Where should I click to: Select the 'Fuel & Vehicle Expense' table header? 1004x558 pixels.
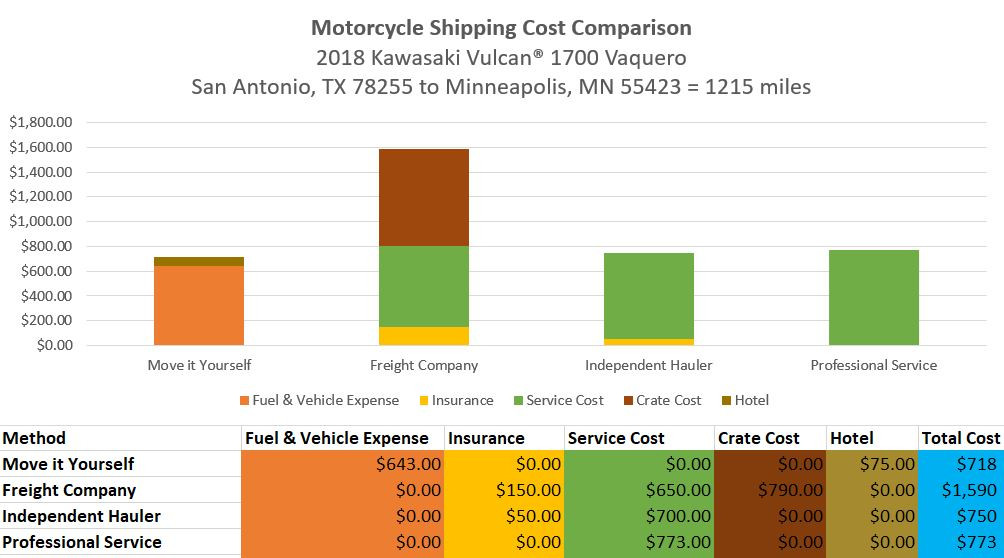343,438
